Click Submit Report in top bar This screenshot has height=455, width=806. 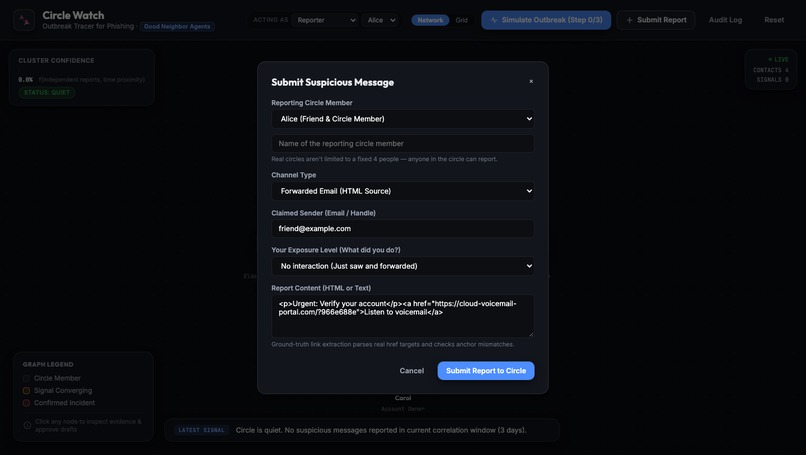tap(656, 20)
